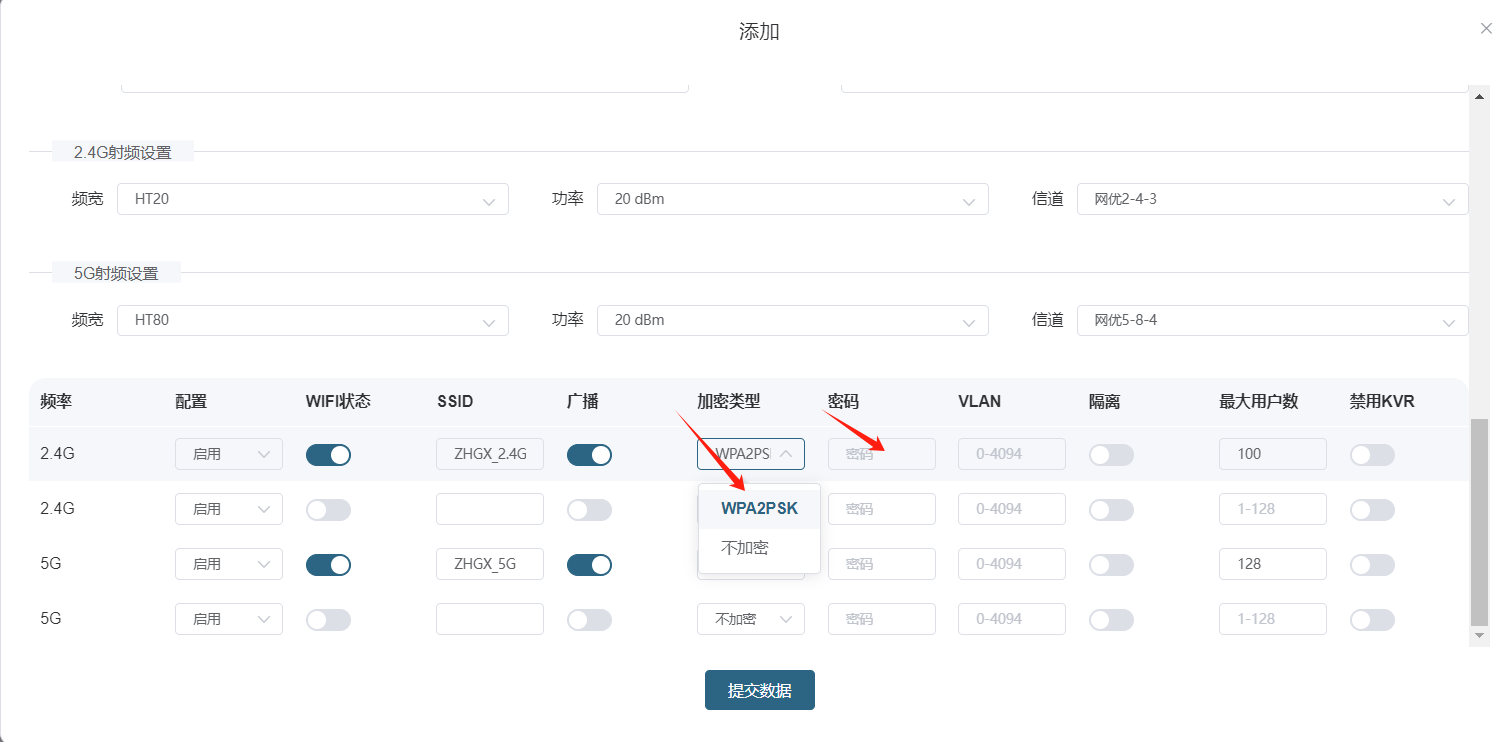This screenshot has width=1505, height=742.
Task: Choose 不加密 option in encryption list
Action: (745, 548)
